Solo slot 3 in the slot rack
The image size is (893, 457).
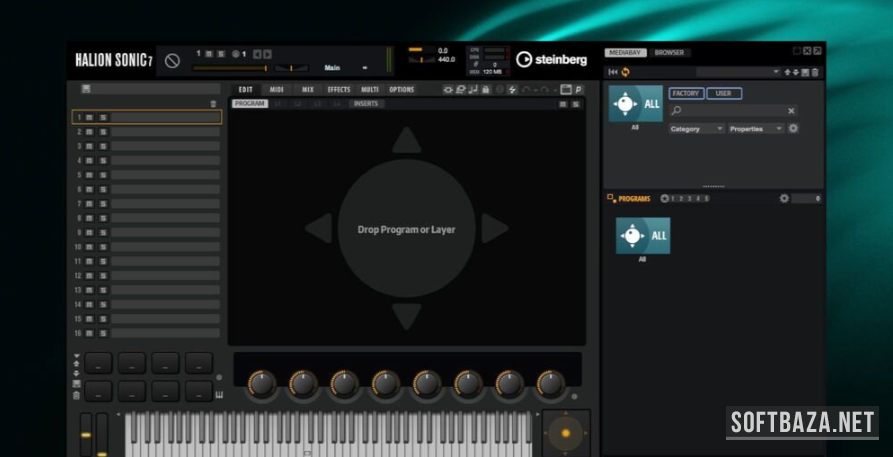click(102, 146)
